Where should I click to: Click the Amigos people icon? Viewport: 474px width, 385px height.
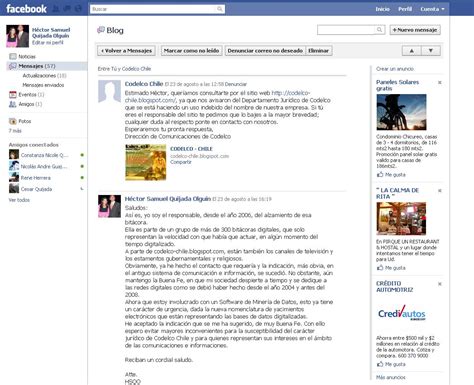13,104
